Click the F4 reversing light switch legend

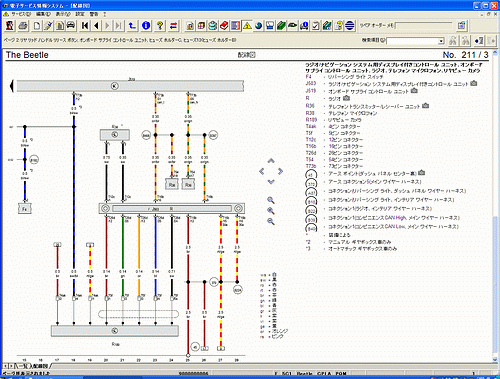click(344, 77)
